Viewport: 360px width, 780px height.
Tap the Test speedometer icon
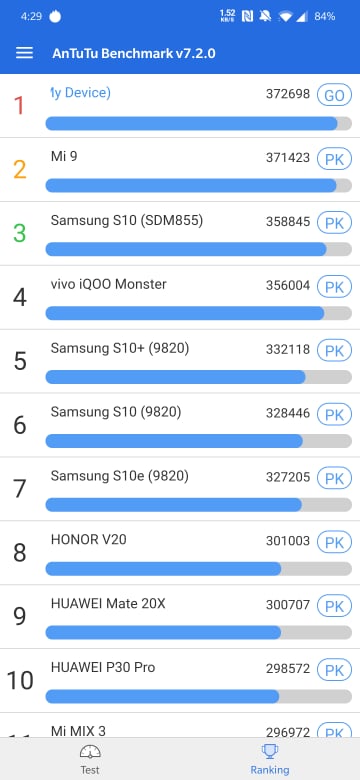[x=90, y=751]
